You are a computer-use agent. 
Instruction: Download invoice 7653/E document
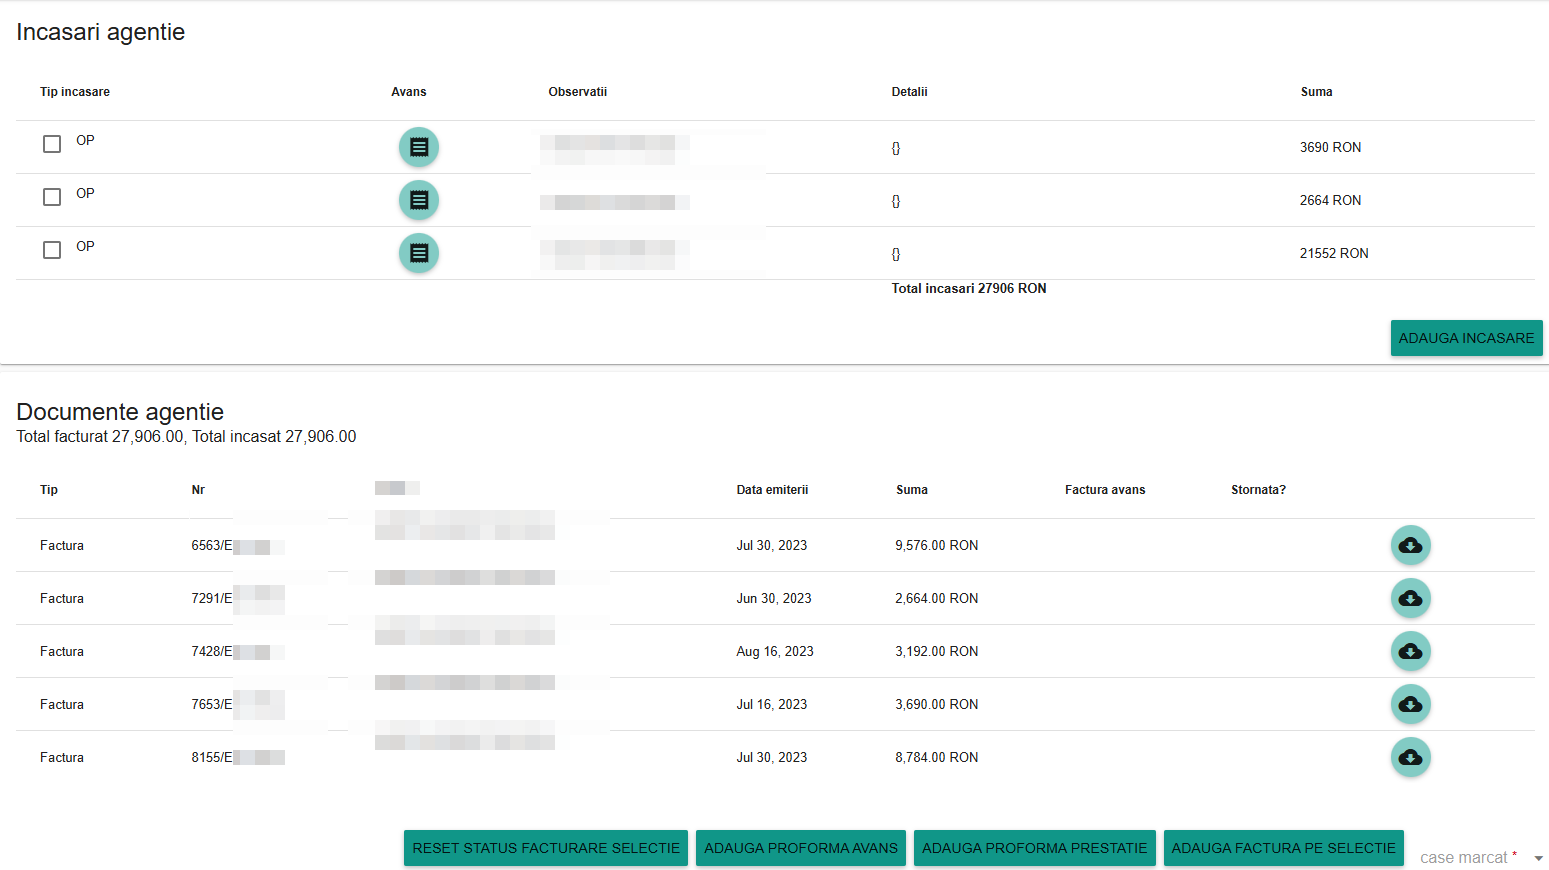click(x=1411, y=704)
